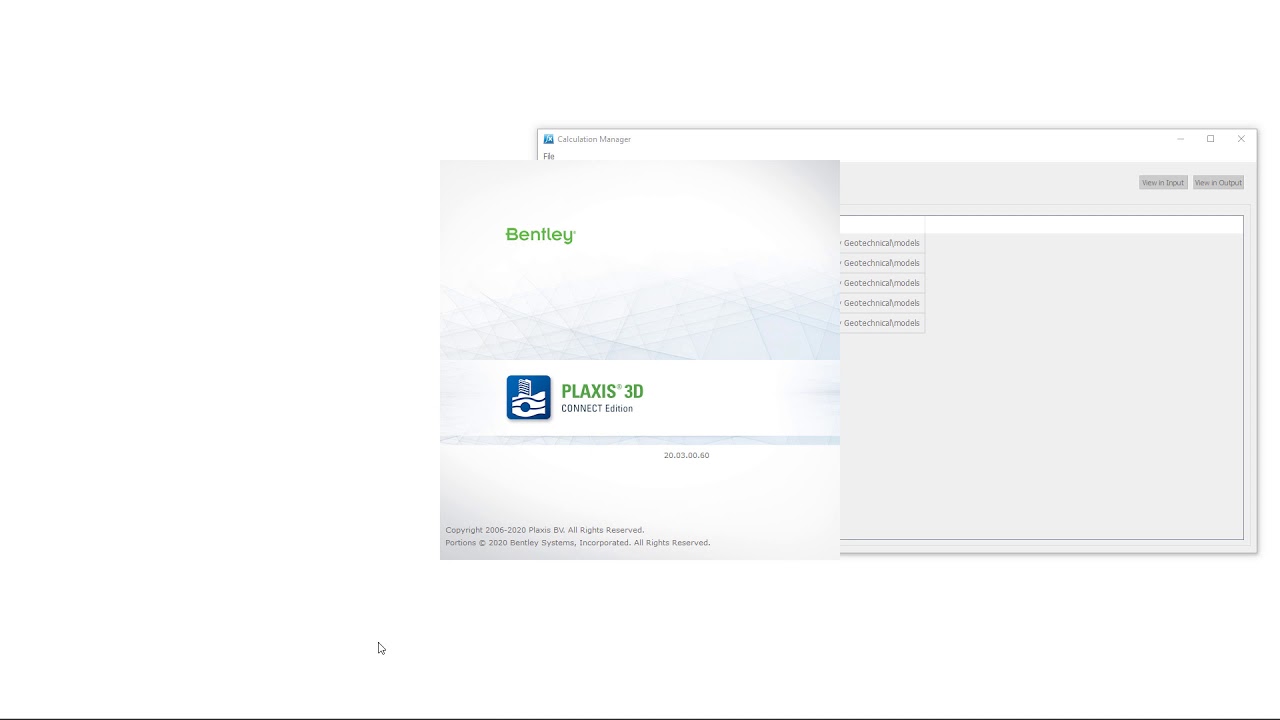The width and height of the screenshot is (1280, 720).
Task: Click the version number 20.03.00.60
Action: pos(686,455)
